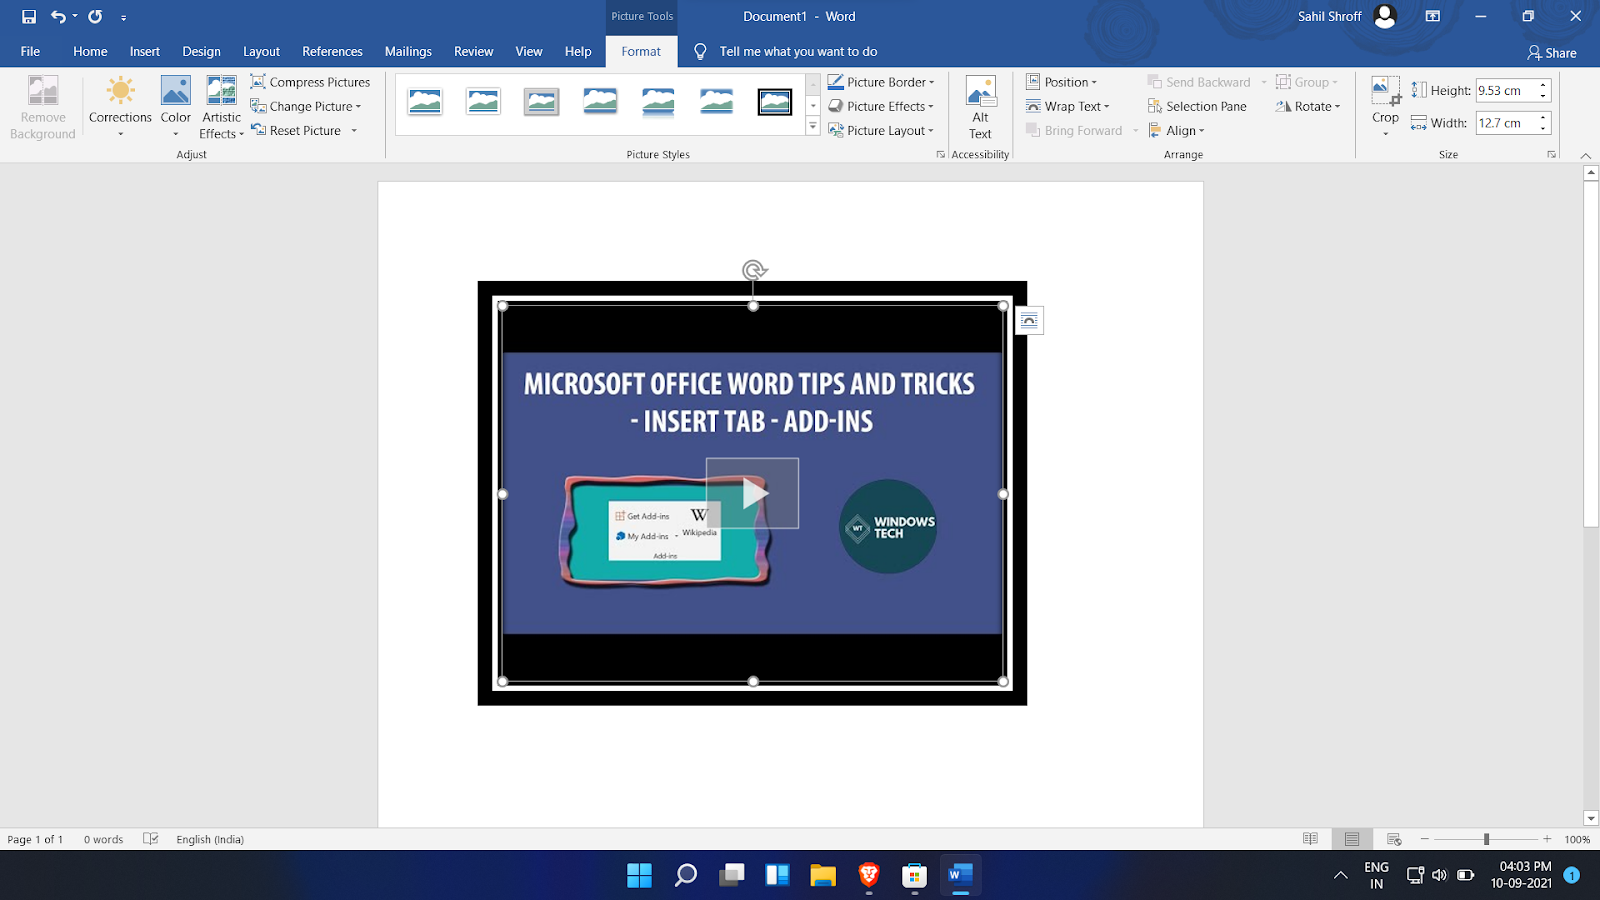This screenshot has width=1600, height=900.
Task: Open Color adjustment options
Action: [176, 107]
